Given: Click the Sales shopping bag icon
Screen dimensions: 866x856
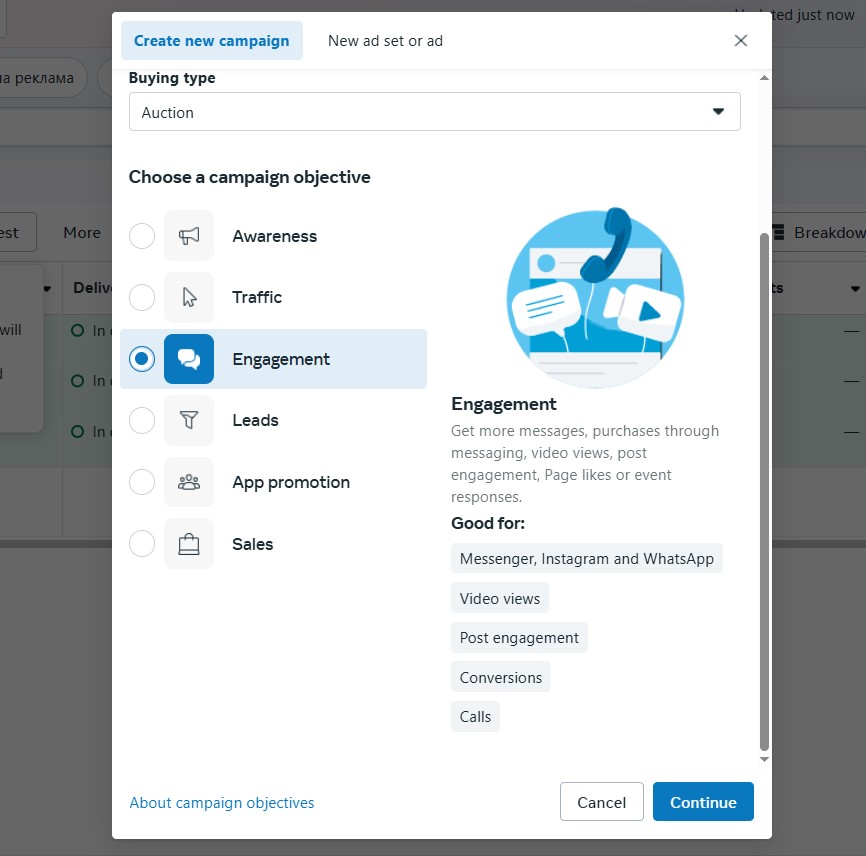Looking at the screenshot, I should click(x=189, y=544).
